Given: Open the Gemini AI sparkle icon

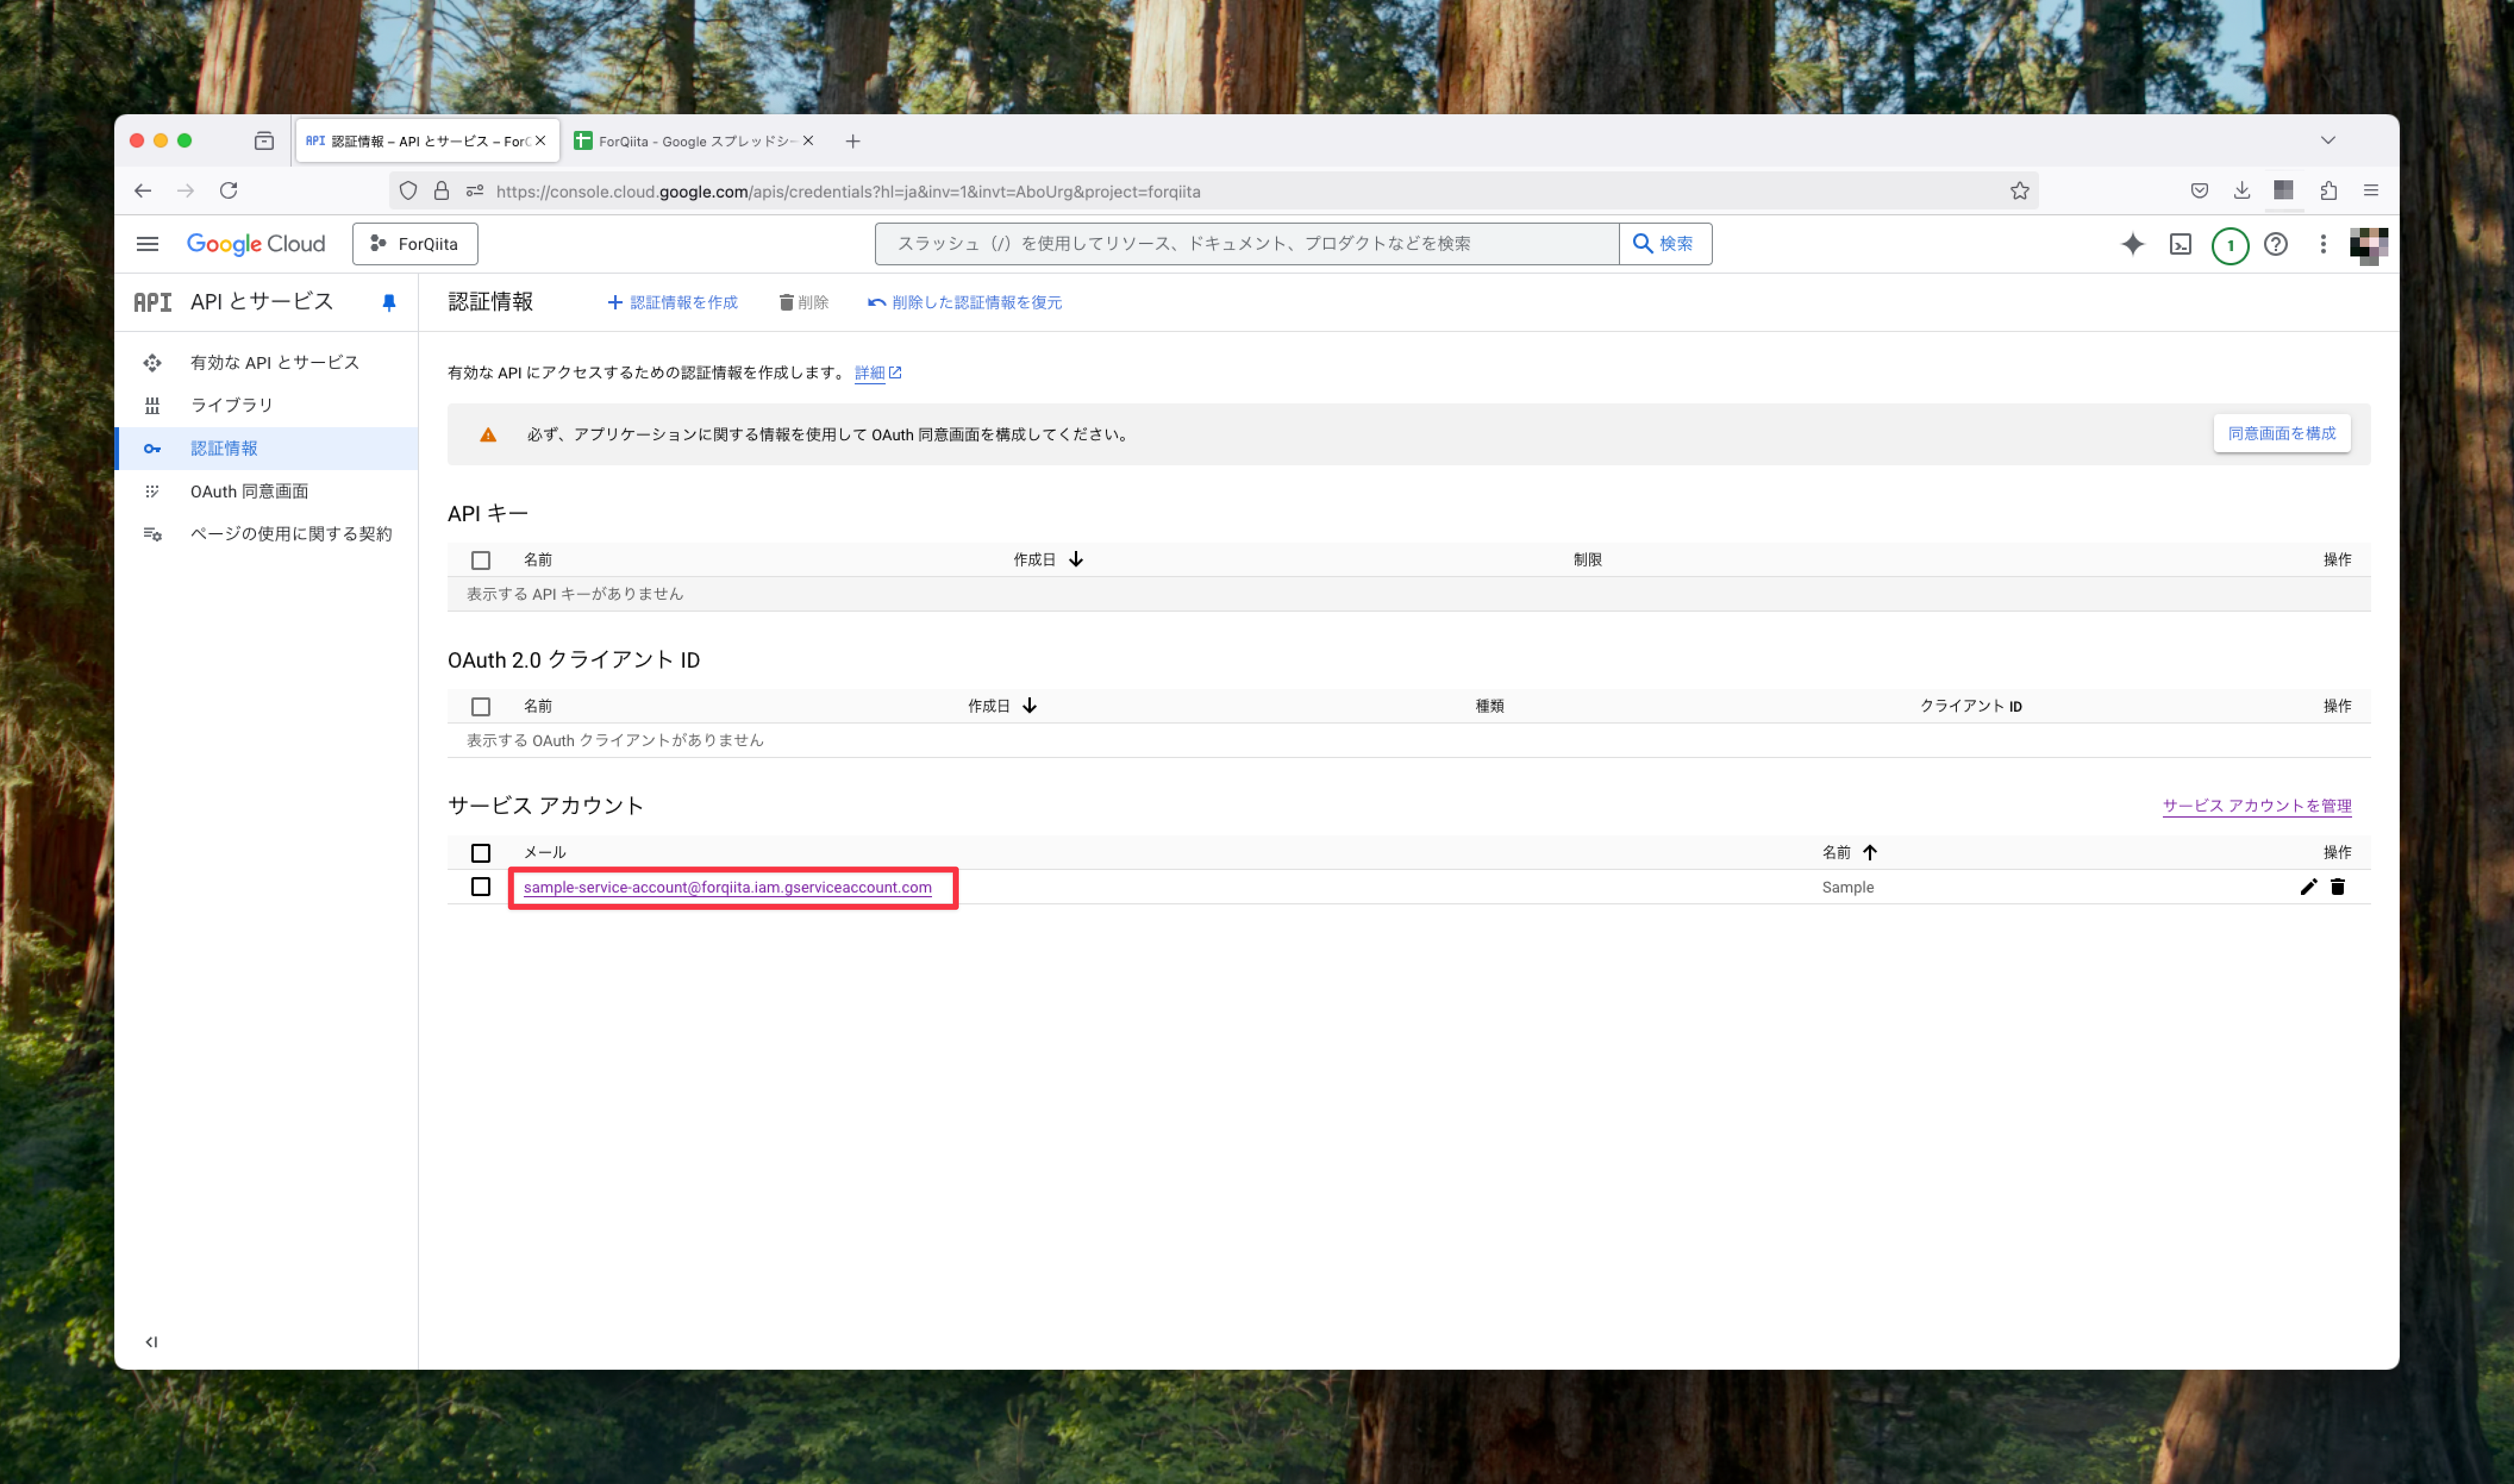Looking at the screenshot, I should [x=2132, y=244].
